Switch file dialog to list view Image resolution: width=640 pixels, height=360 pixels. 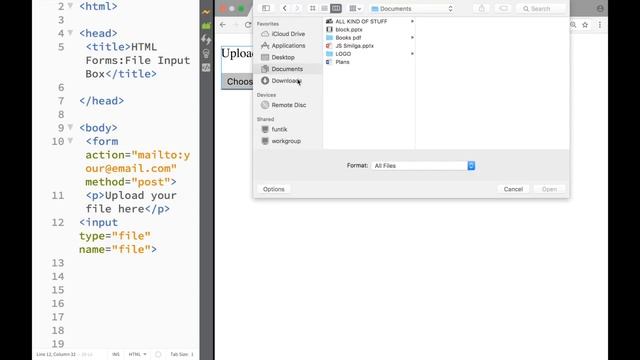[324, 8]
